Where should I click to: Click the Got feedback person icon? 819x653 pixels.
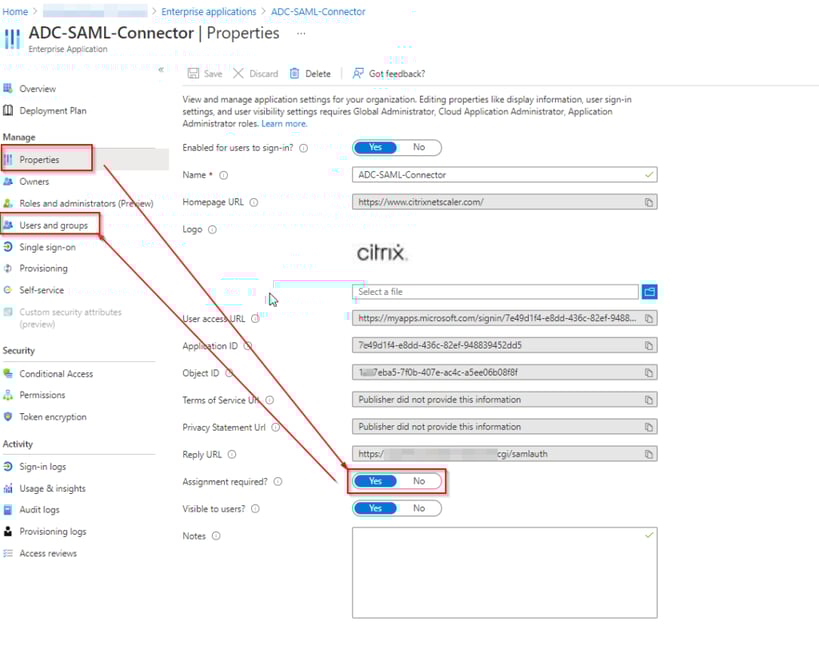point(358,74)
